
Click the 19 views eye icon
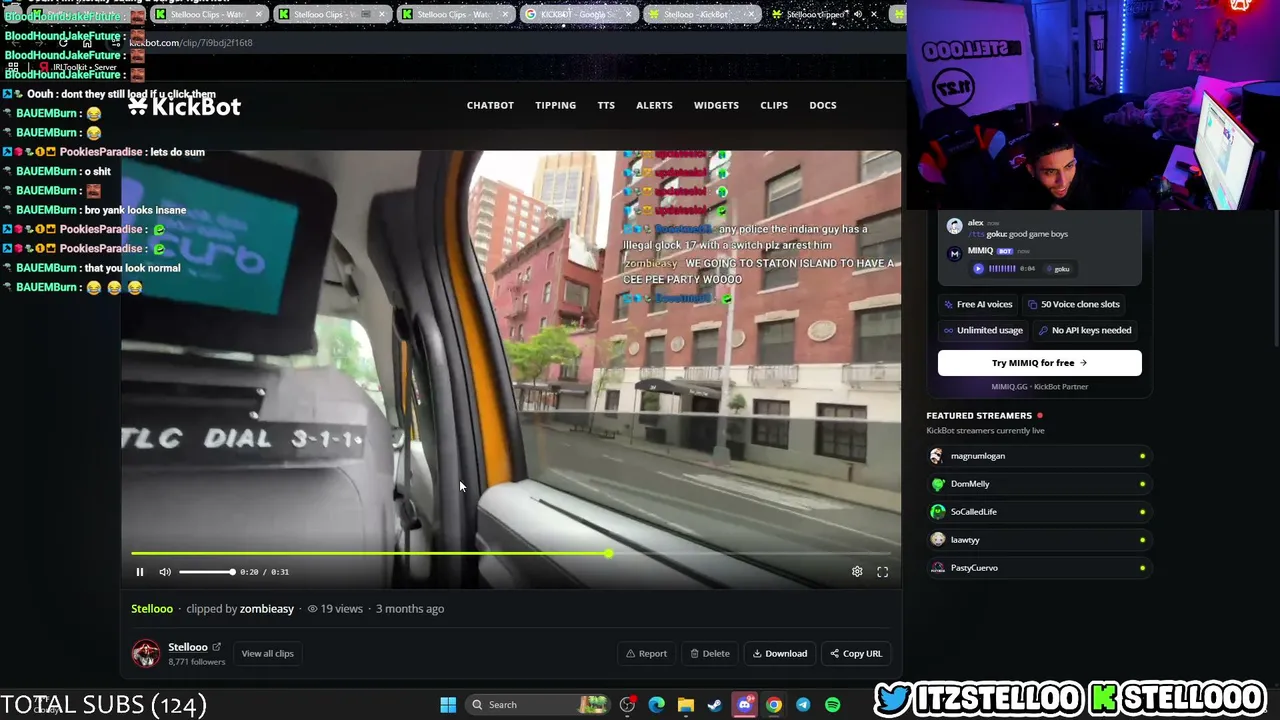[x=312, y=609]
